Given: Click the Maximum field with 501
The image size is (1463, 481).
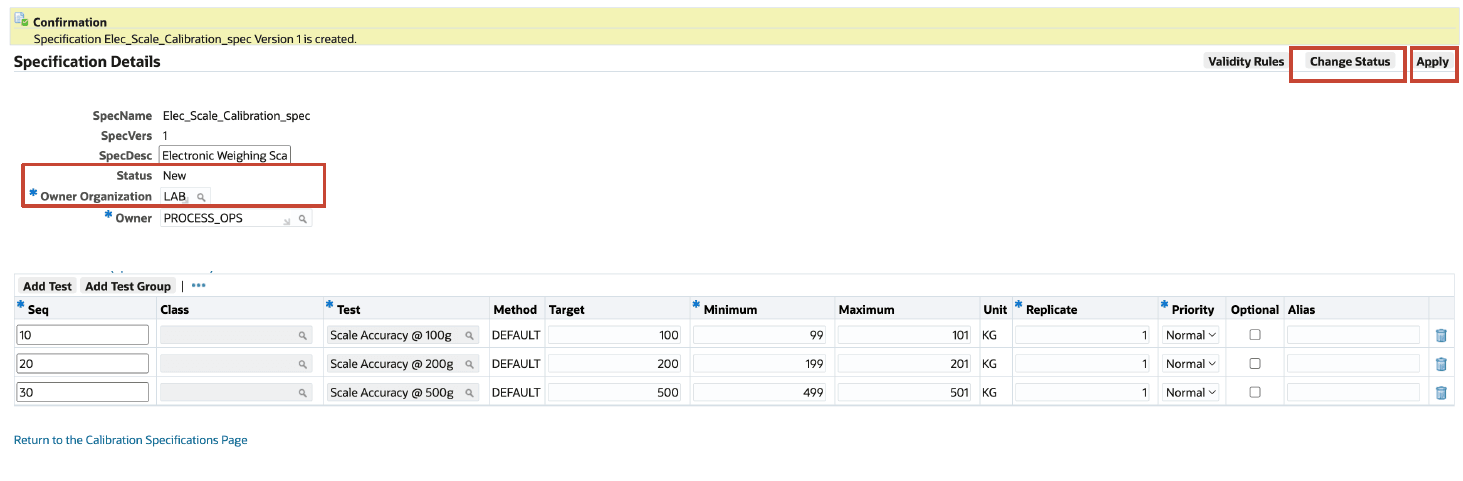Looking at the screenshot, I should coord(905,393).
